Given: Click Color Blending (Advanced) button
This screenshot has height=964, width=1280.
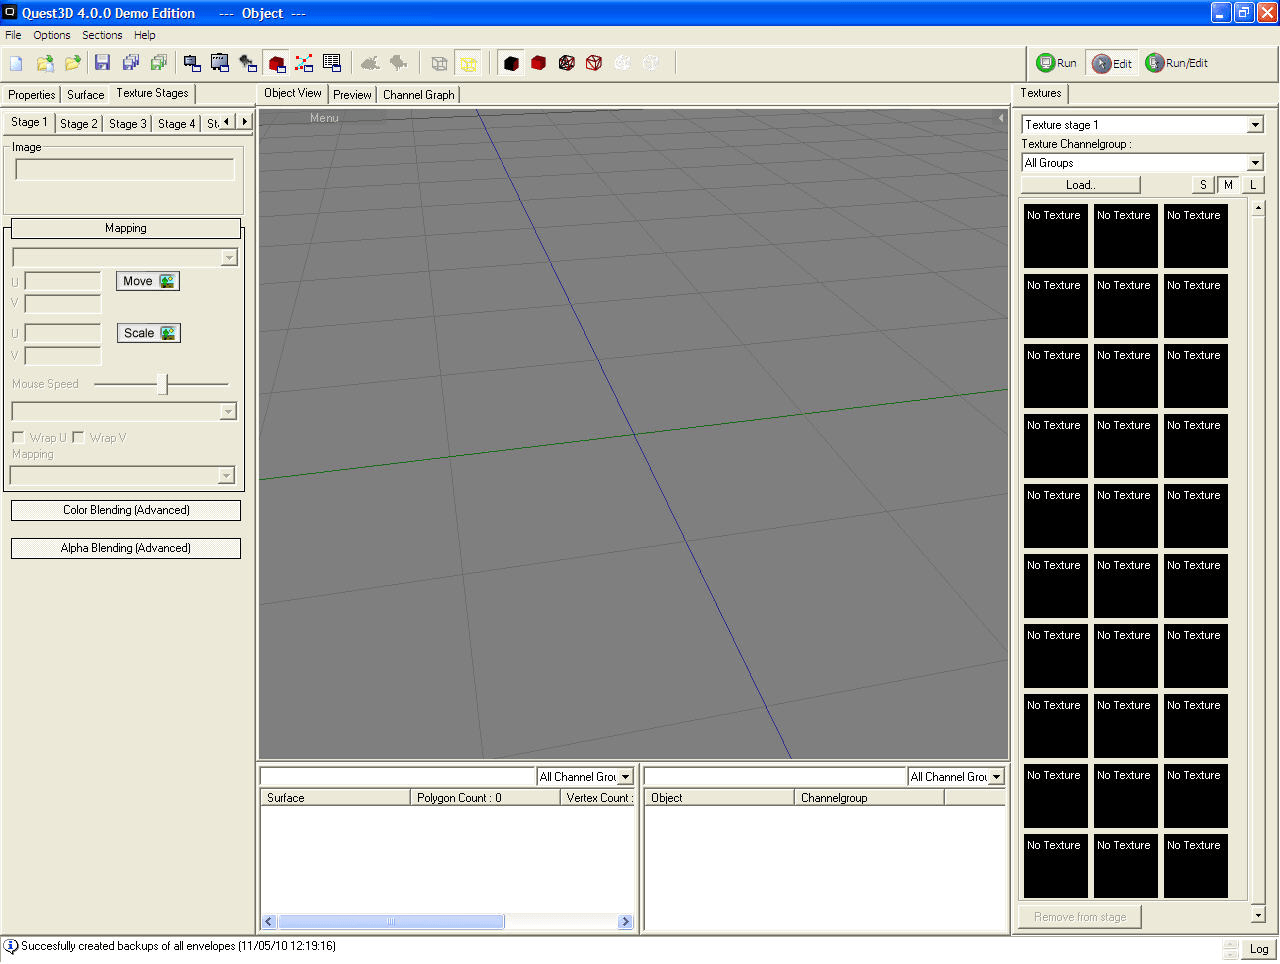Looking at the screenshot, I should [126, 510].
